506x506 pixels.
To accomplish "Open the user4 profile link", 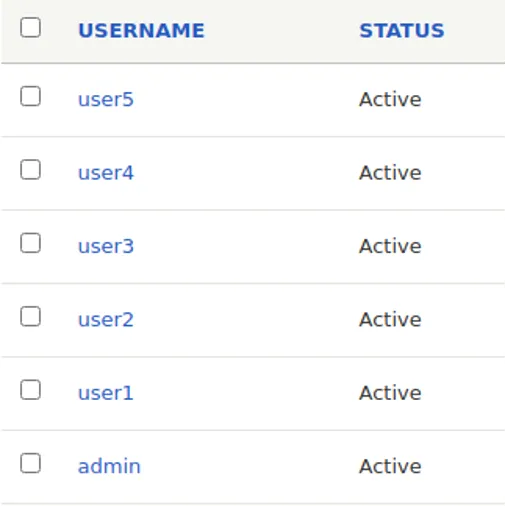I will [106, 173].
